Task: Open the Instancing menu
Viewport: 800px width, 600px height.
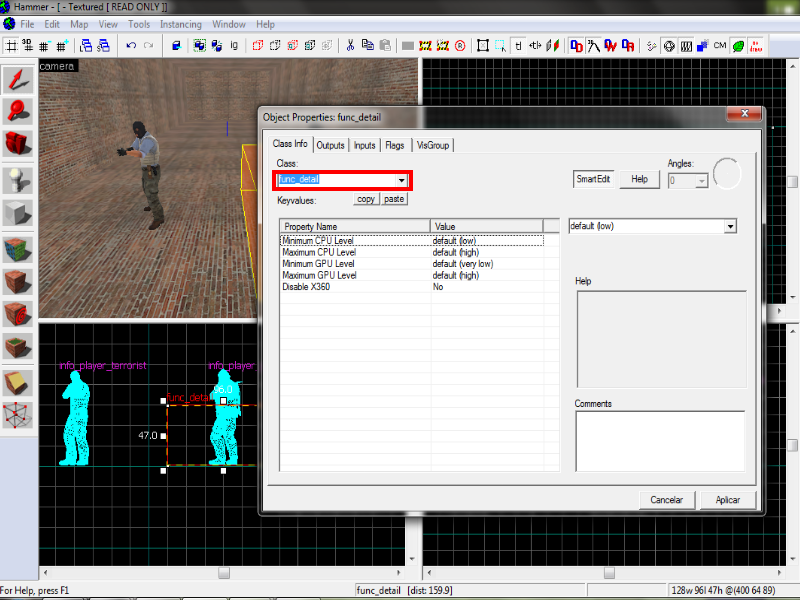Action: tap(181, 24)
